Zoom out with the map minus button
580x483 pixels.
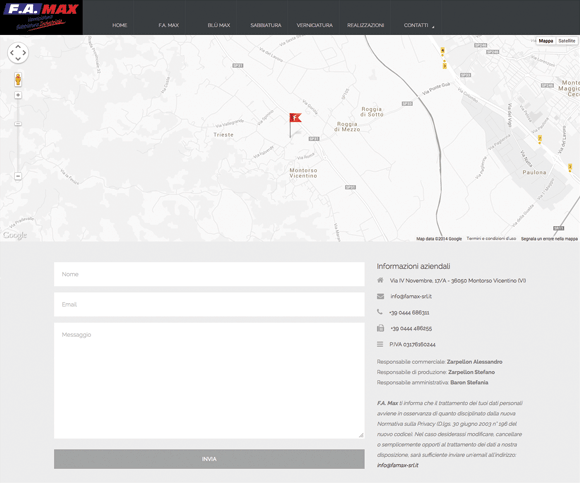[x=18, y=176]
